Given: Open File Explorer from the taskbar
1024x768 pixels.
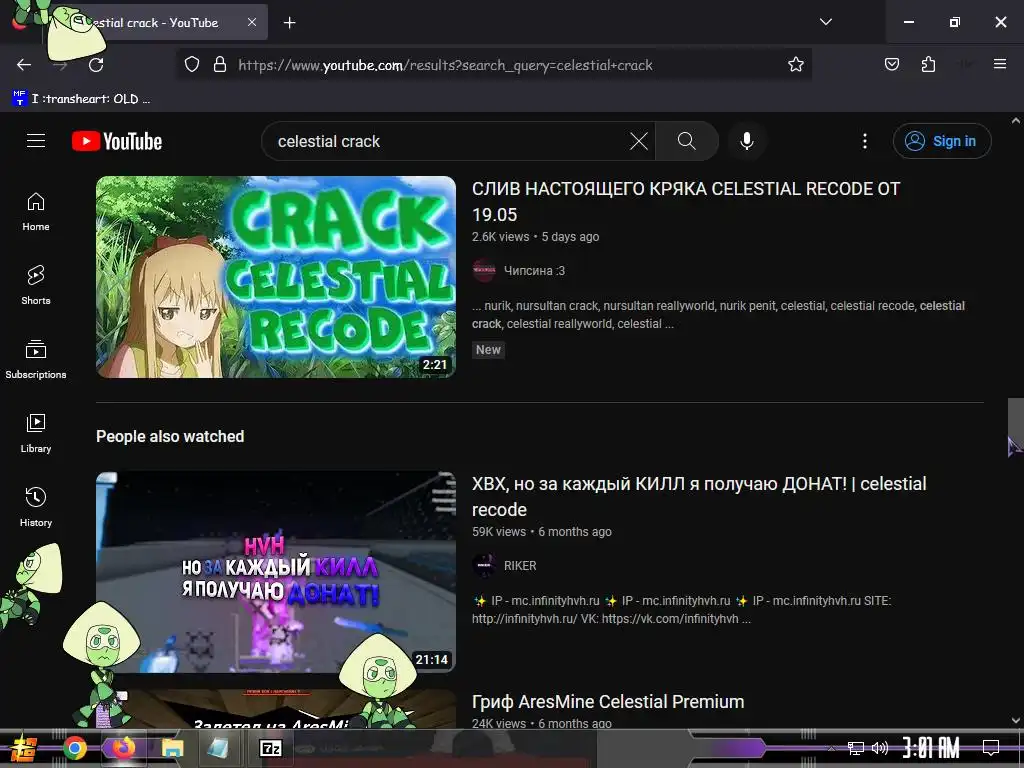Looking at the screenshot, I should [x=173, y=748].
